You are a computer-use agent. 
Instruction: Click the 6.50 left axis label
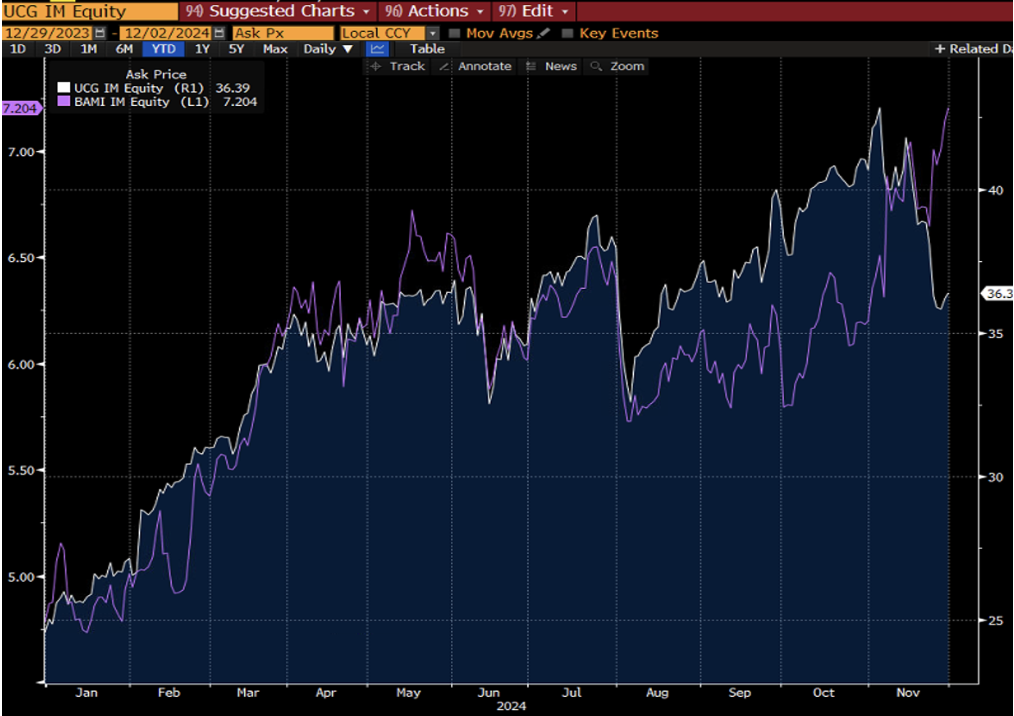(21, 258)
